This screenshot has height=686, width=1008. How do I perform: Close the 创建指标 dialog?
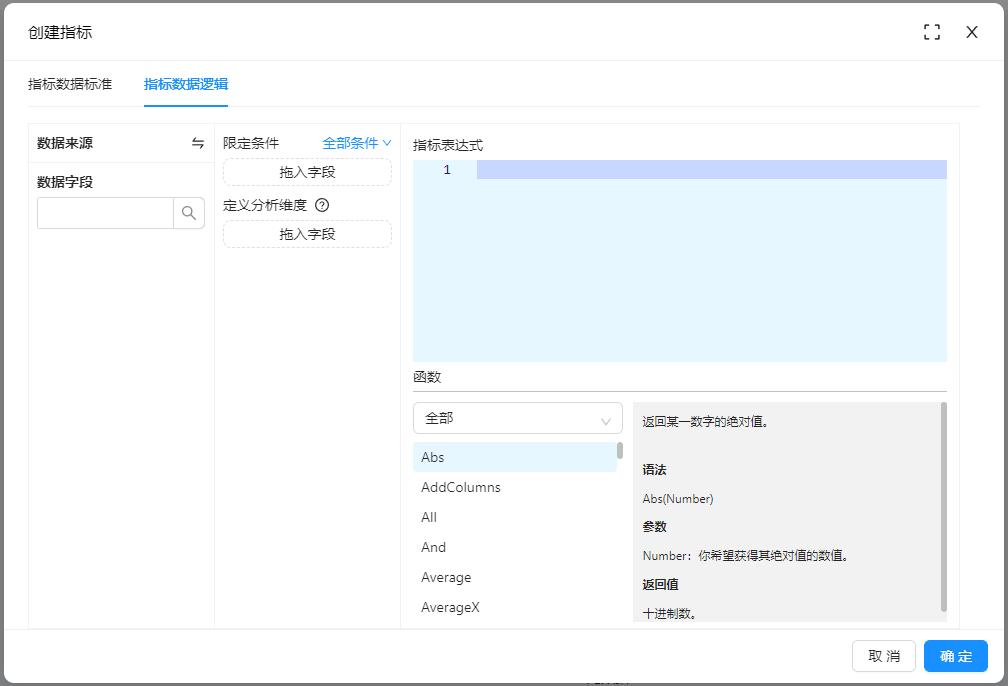pos(972,32)
